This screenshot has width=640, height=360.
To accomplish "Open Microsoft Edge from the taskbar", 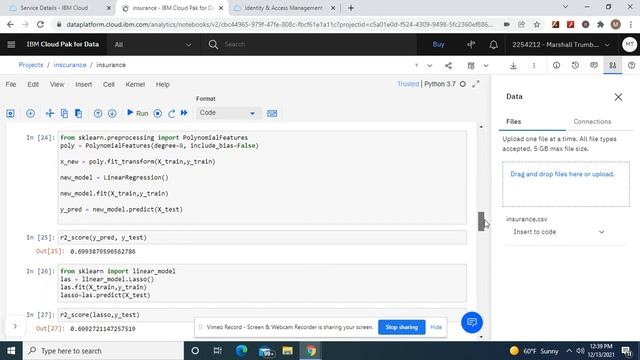I will 242,351.
